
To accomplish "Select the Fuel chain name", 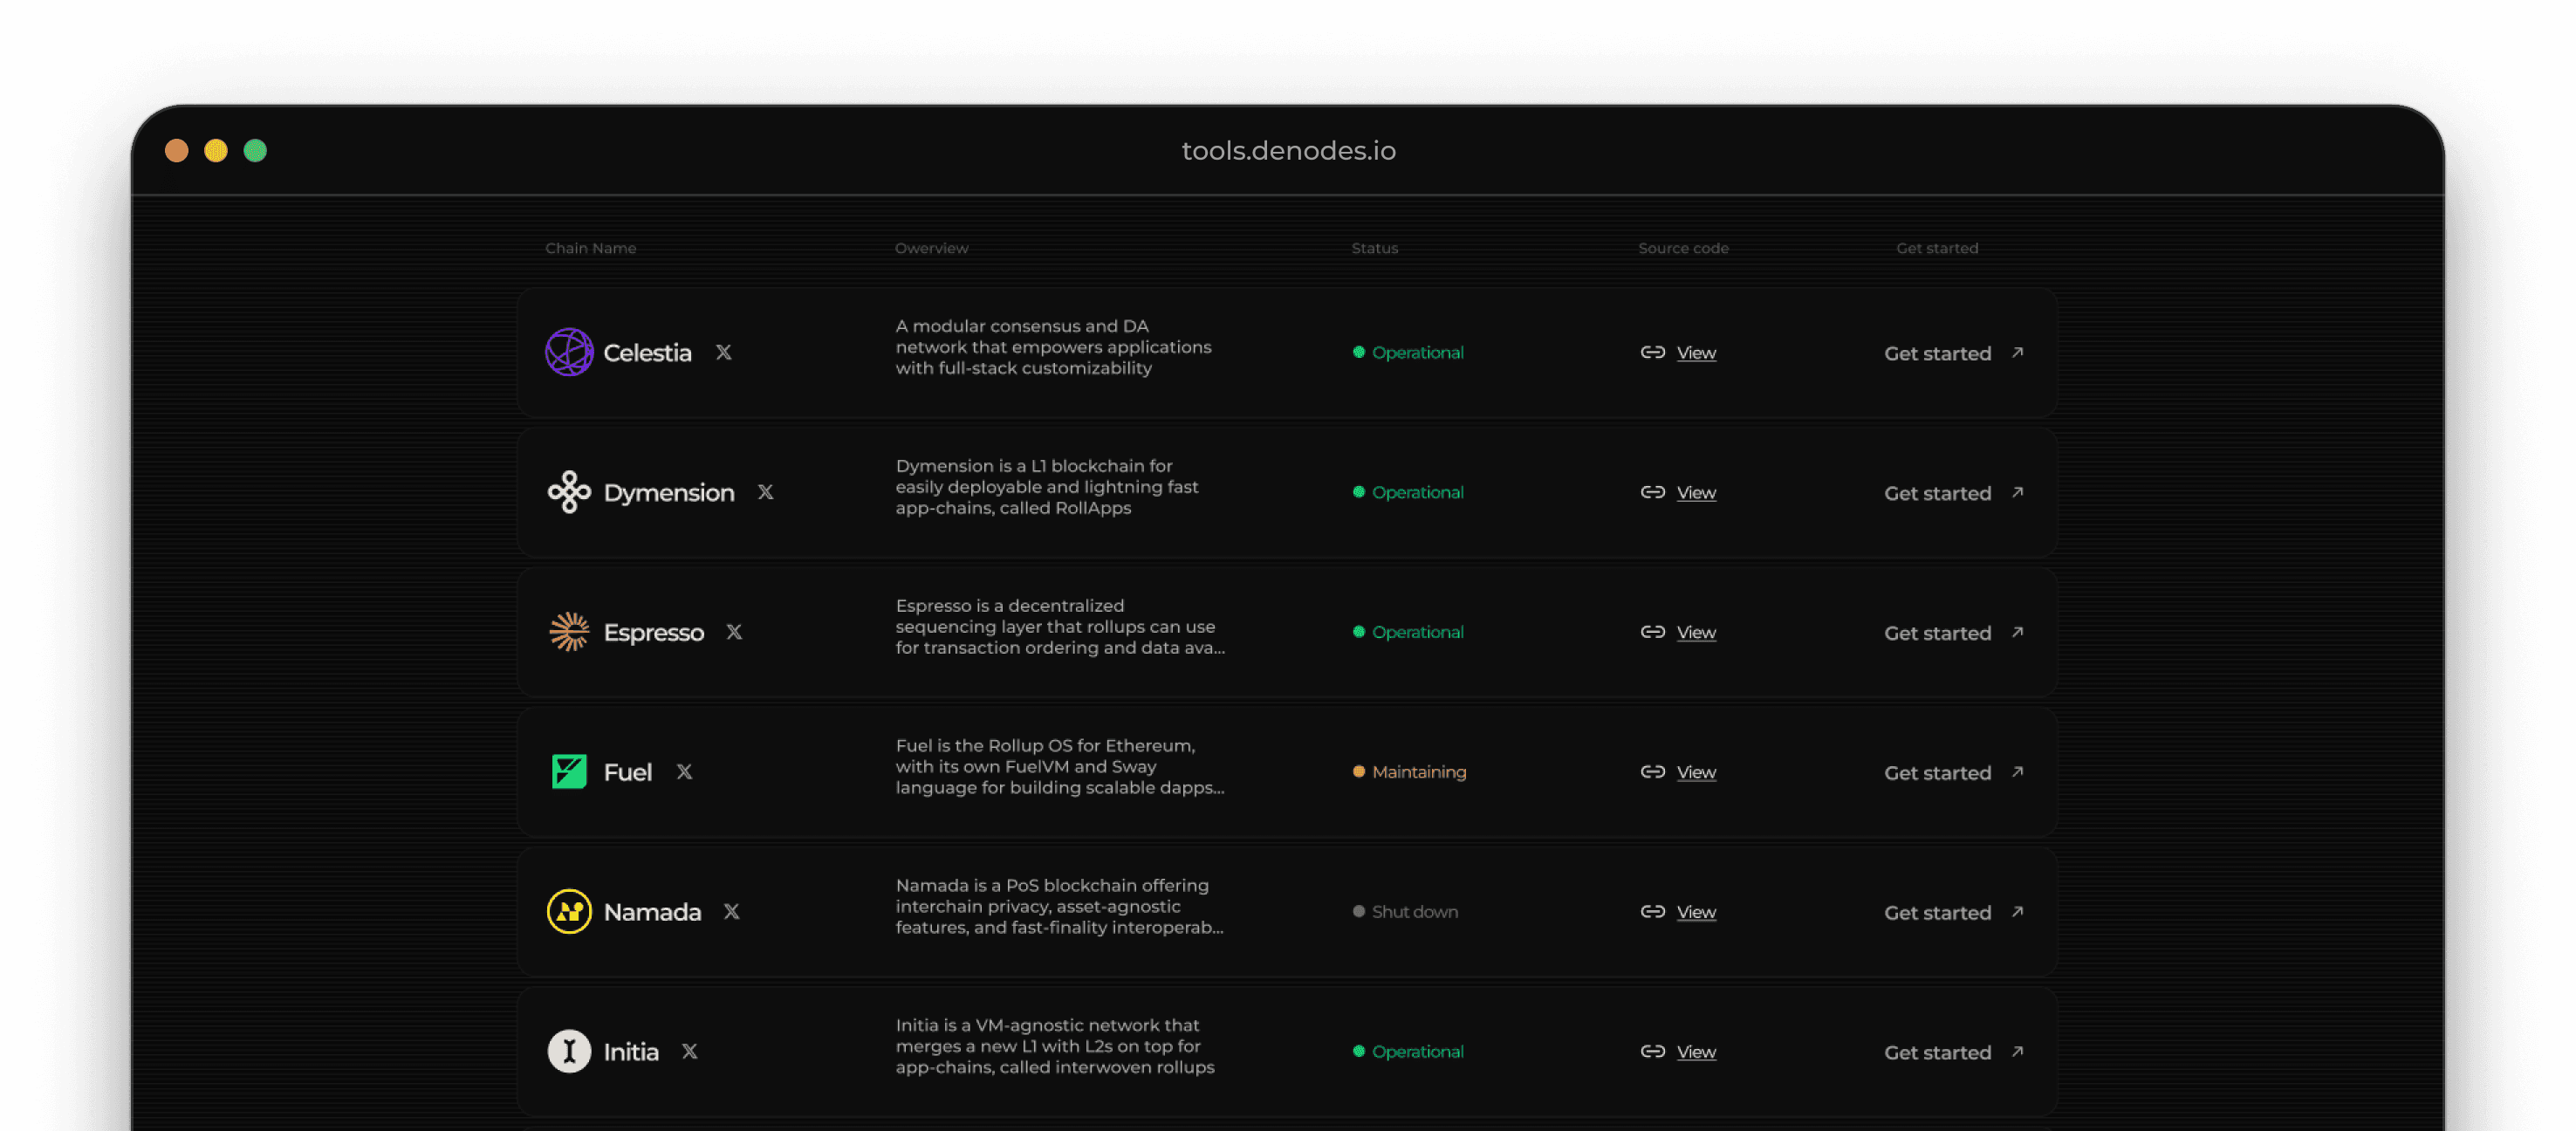I will [x=627, y=773].
